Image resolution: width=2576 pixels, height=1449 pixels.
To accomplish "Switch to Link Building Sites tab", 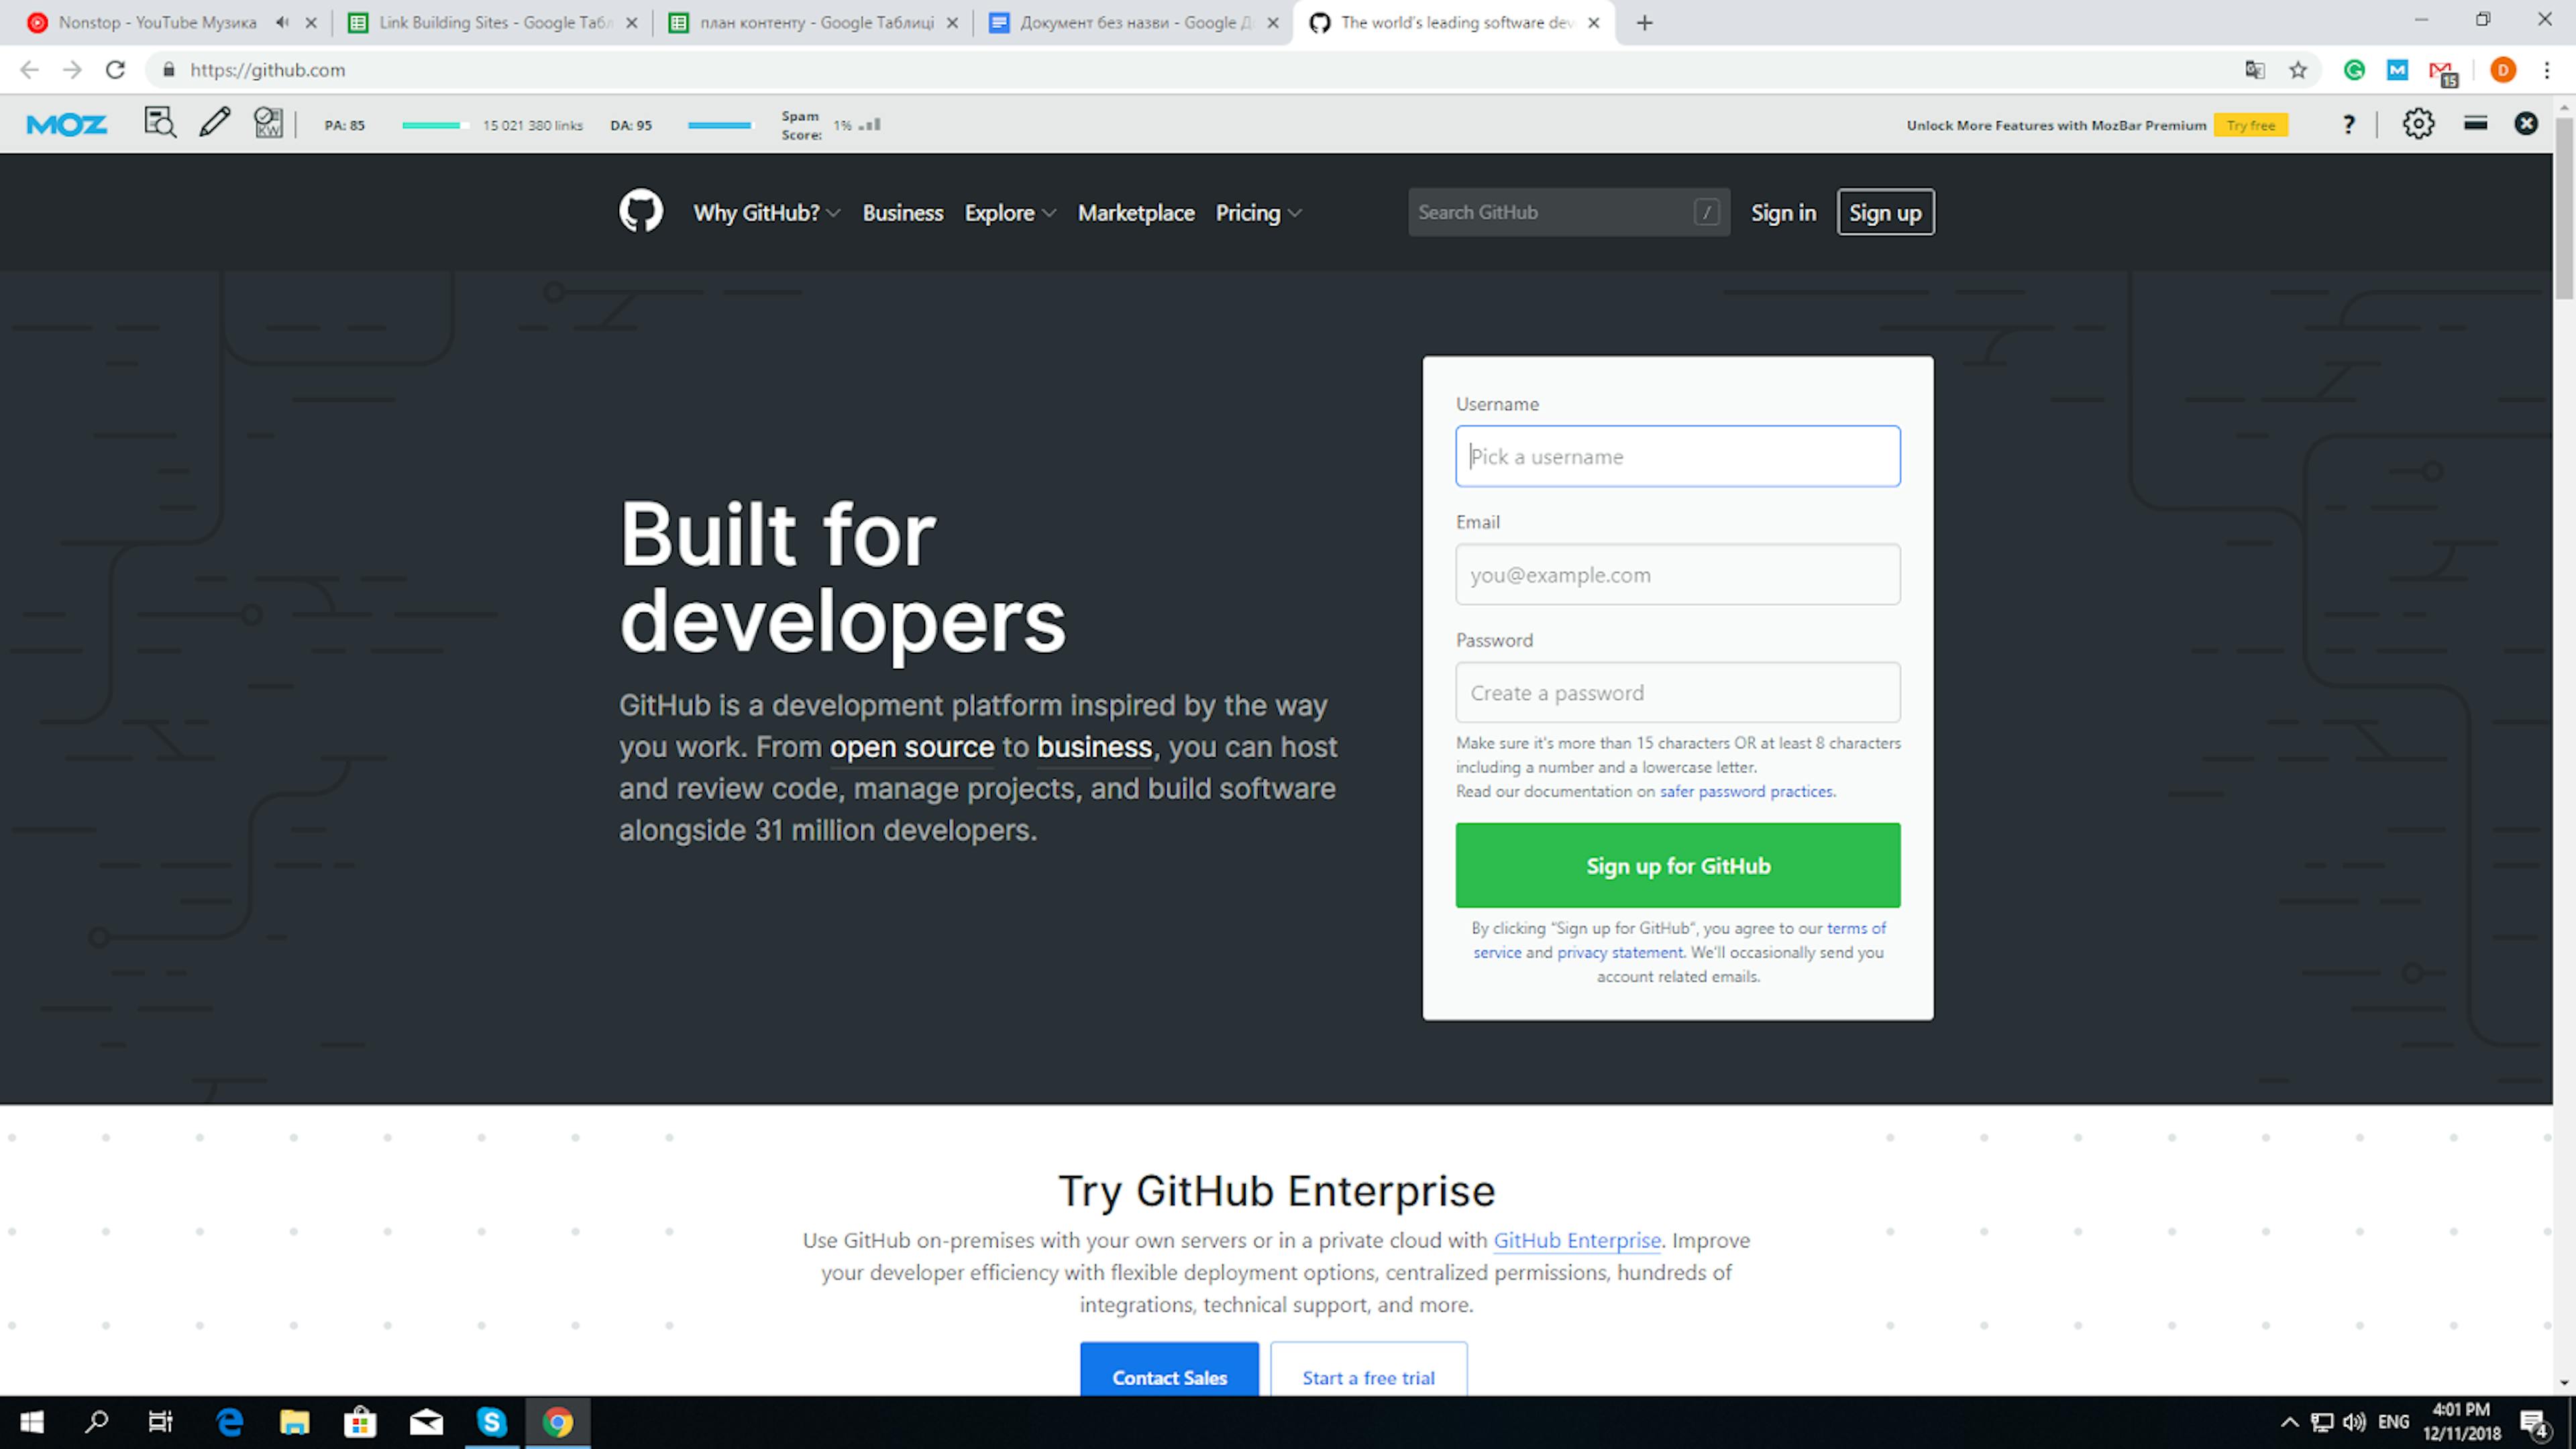I will point(495,22).
